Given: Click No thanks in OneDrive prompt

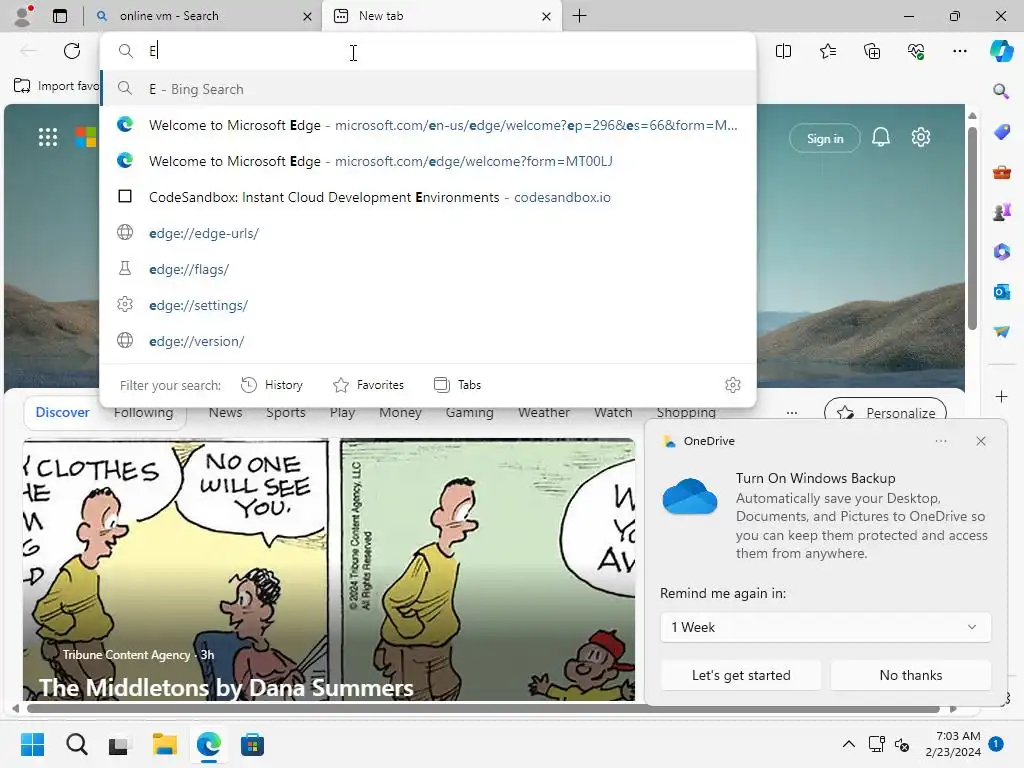Looking at the screenshot, I should point(910,675).
